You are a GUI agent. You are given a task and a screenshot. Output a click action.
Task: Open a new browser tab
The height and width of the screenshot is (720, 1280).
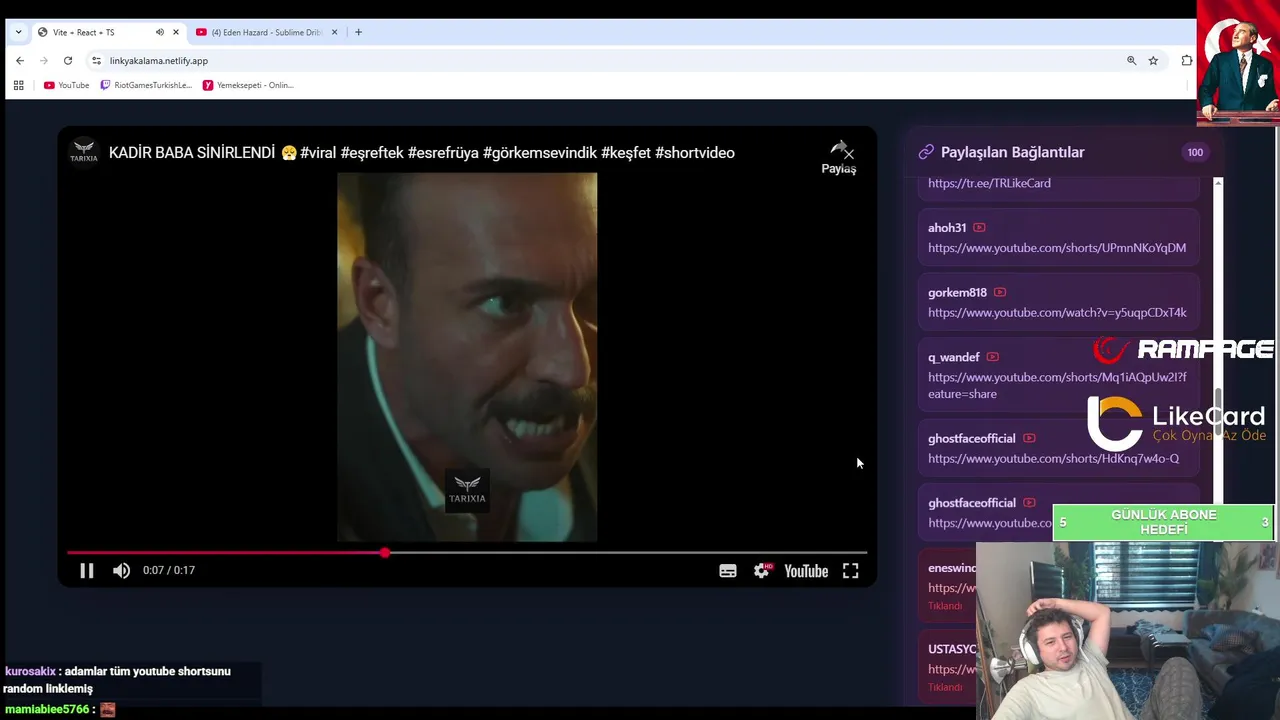359,32
